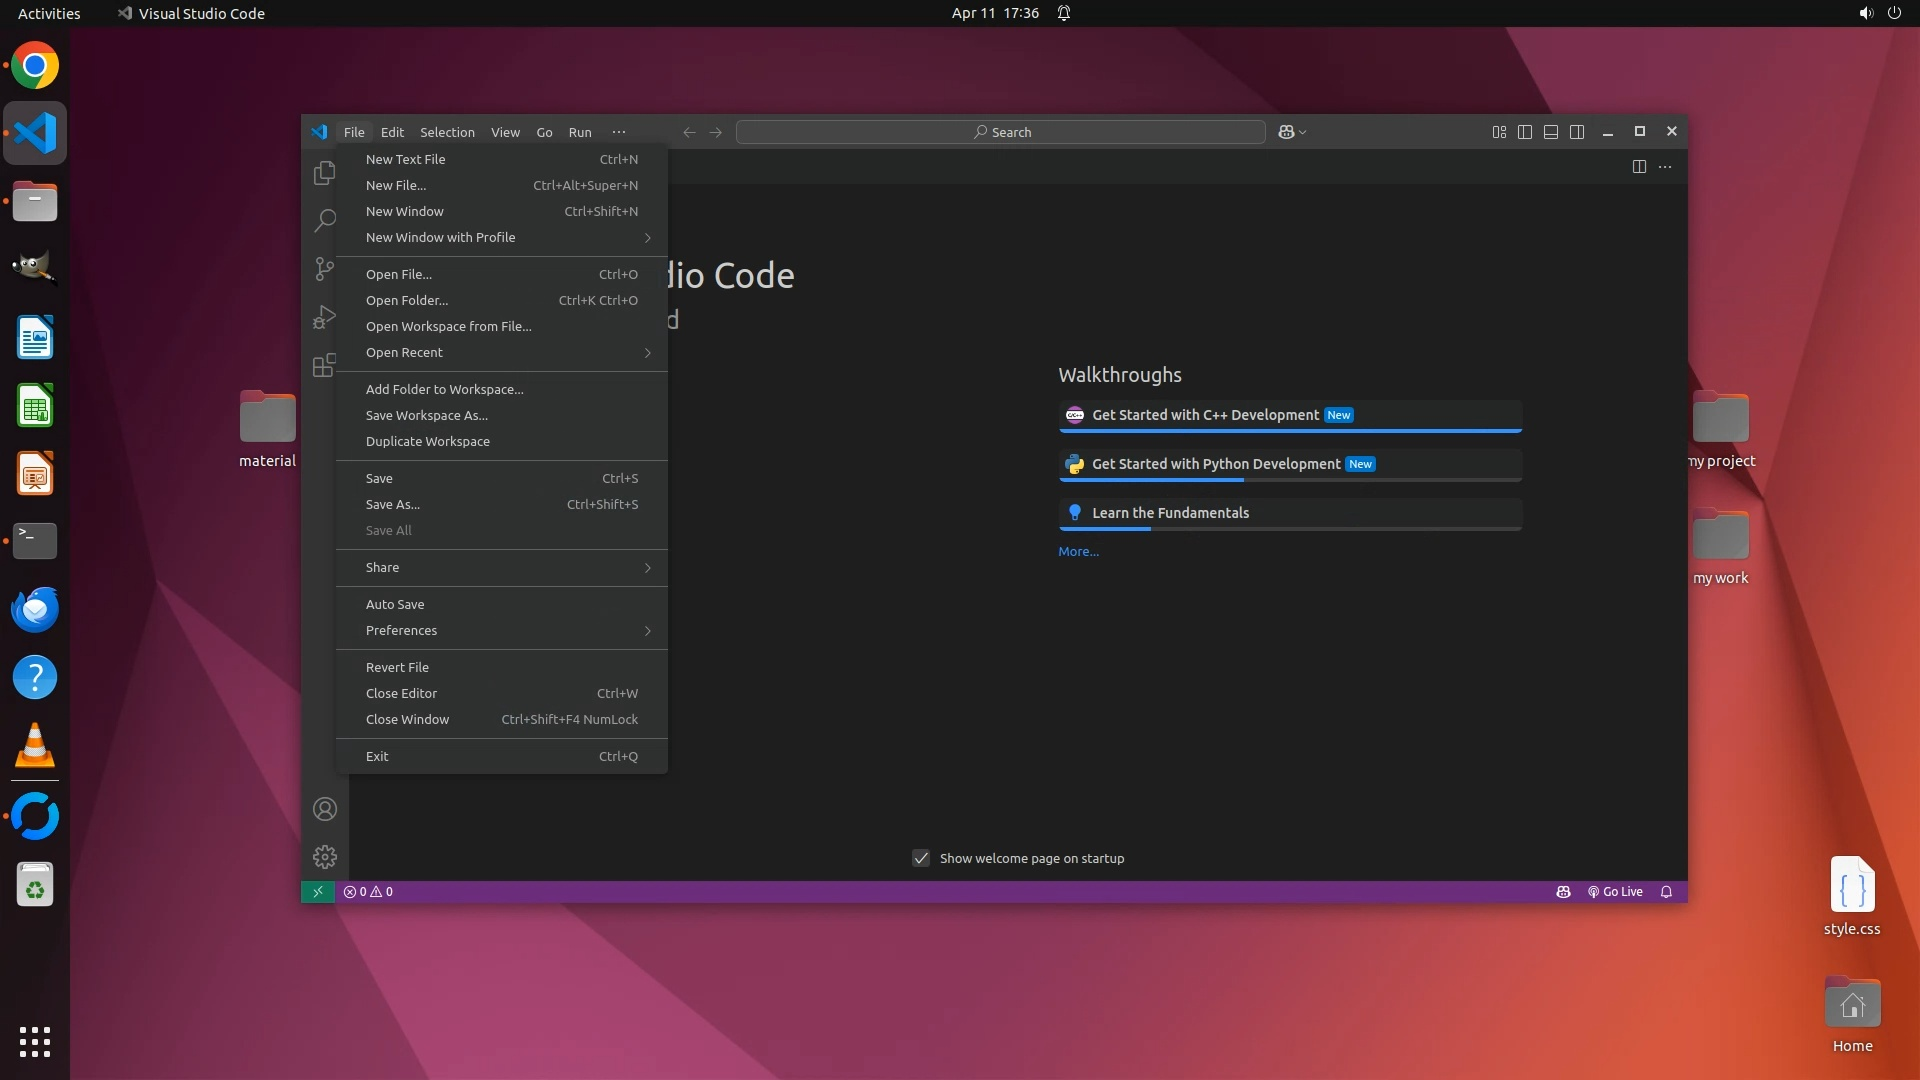1920x1080 pixels.
Task: Select Save As... menu entry
Action: point(393,504)
